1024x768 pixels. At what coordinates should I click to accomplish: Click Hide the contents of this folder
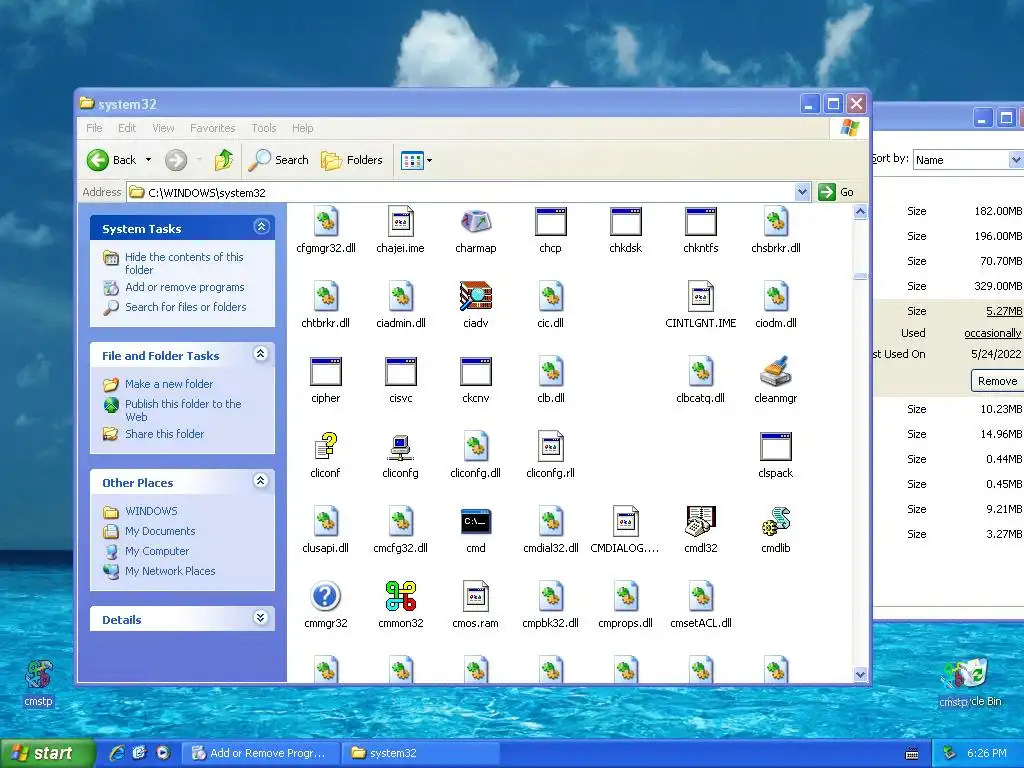point(184,263)
